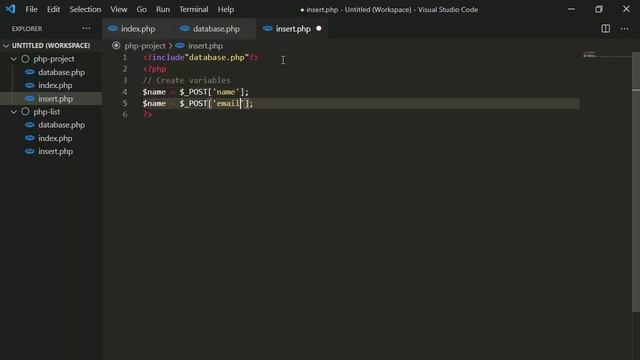The width and height of the screenshot is (640, 360).
Task: Click PHP icon on database.php tab
Action: [x=184, y=29]
